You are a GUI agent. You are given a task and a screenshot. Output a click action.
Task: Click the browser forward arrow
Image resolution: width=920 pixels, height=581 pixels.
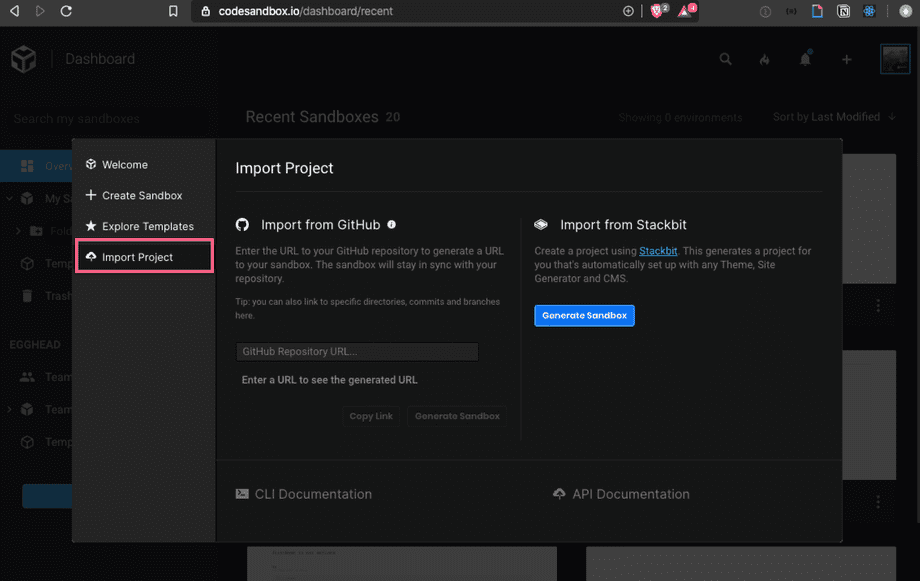point(40,11)
